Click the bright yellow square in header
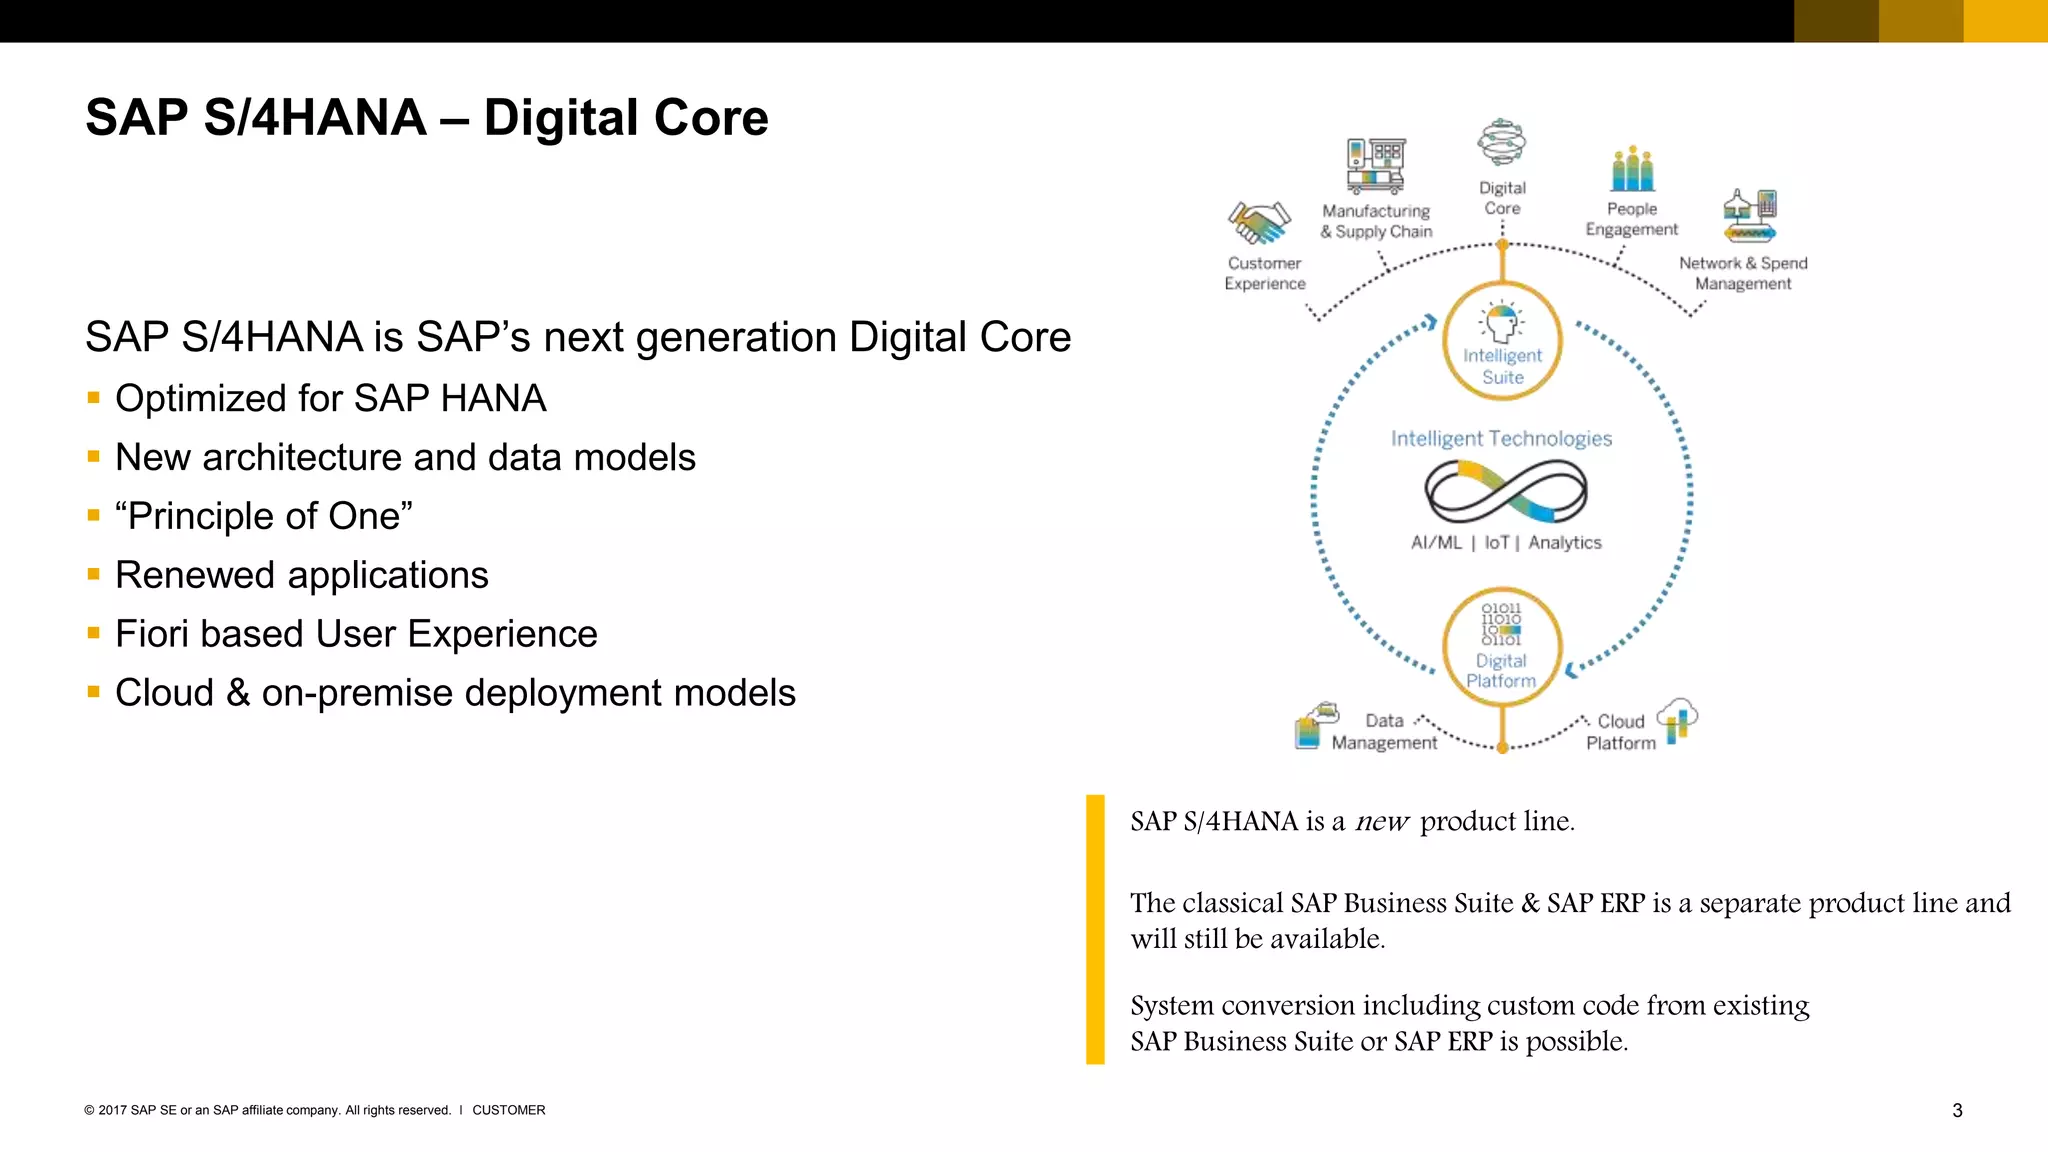2048x1152 pixels. tap(2006, 21)
